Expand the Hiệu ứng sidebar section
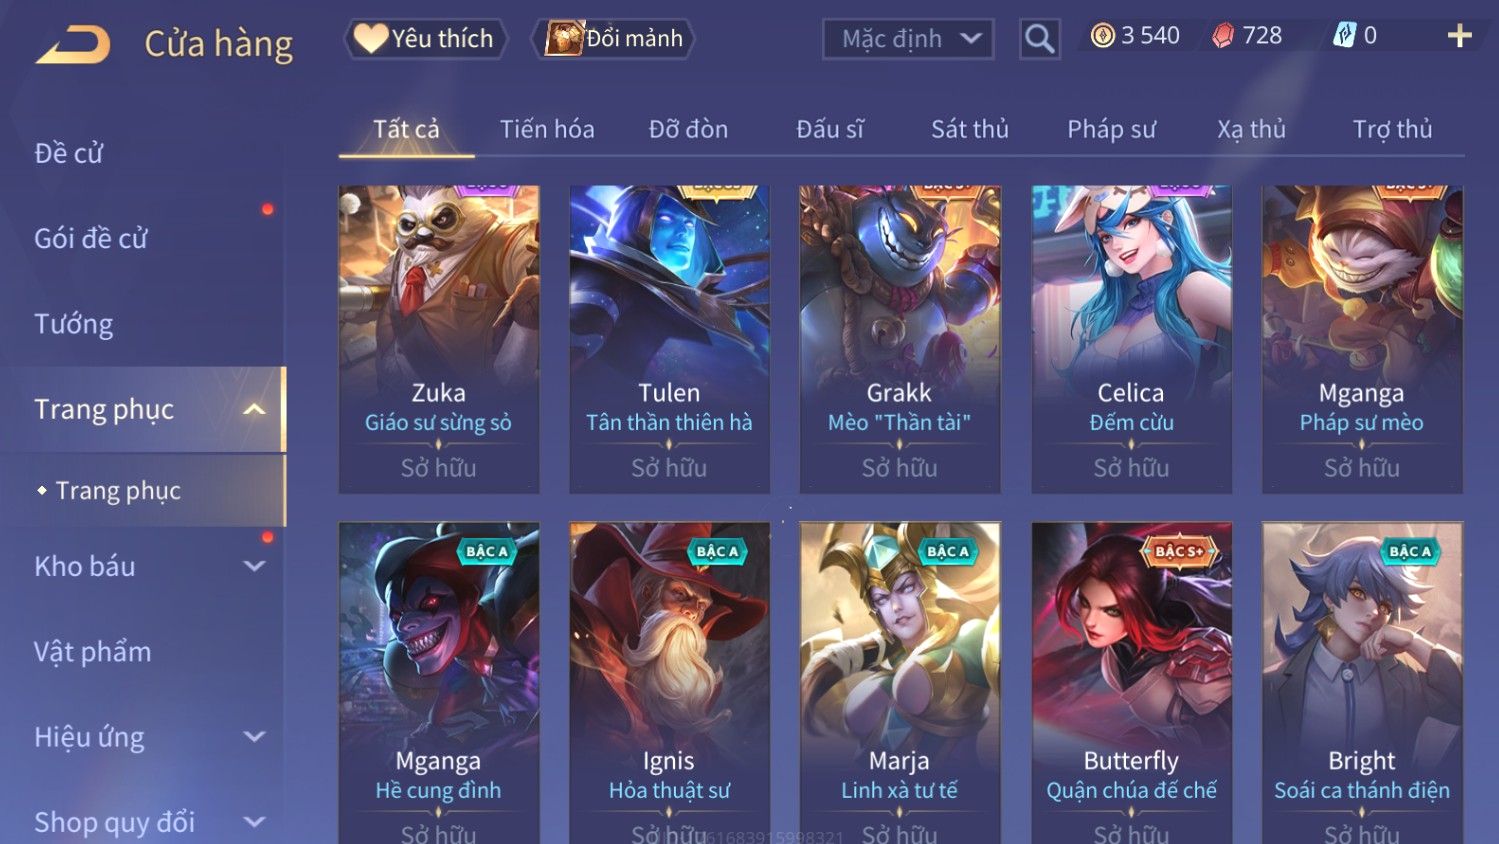Image resolution: width=1499 pixels, height=844 pixels. point(254,737)
